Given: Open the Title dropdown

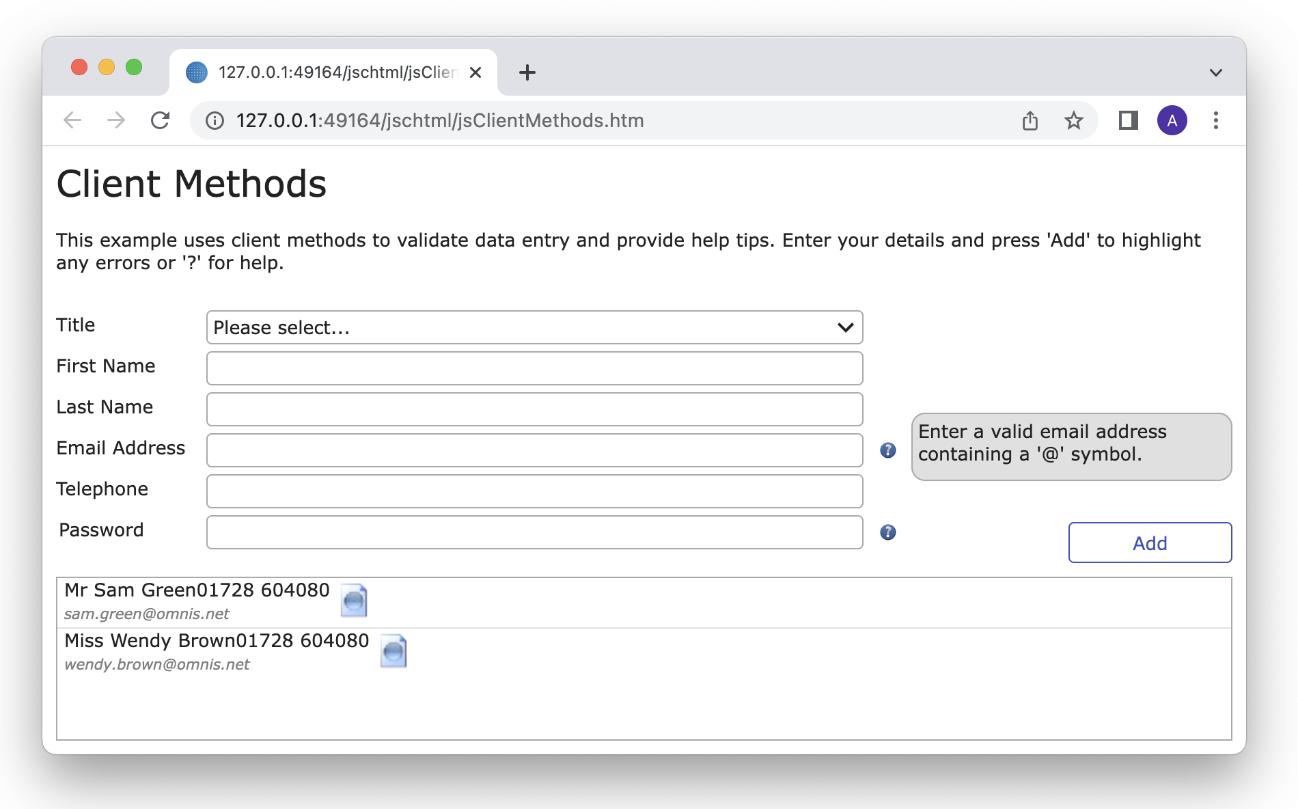Looking at the screenshot, I should point(534,327).
